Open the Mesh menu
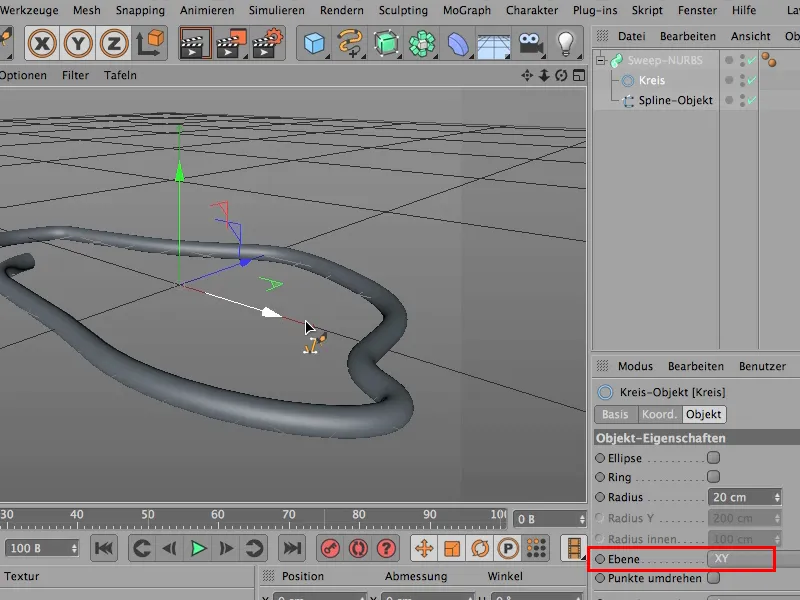The image size is (800, 600). (87, 10)
